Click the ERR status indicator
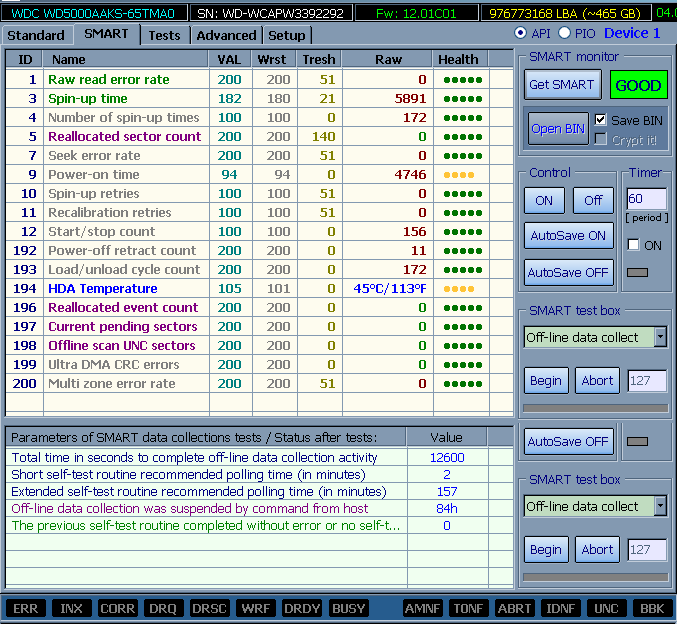 [x=25, y=609]
